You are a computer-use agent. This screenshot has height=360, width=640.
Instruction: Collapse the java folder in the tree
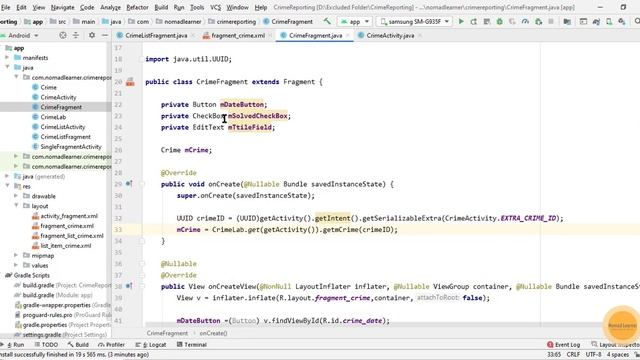point(7,67)
